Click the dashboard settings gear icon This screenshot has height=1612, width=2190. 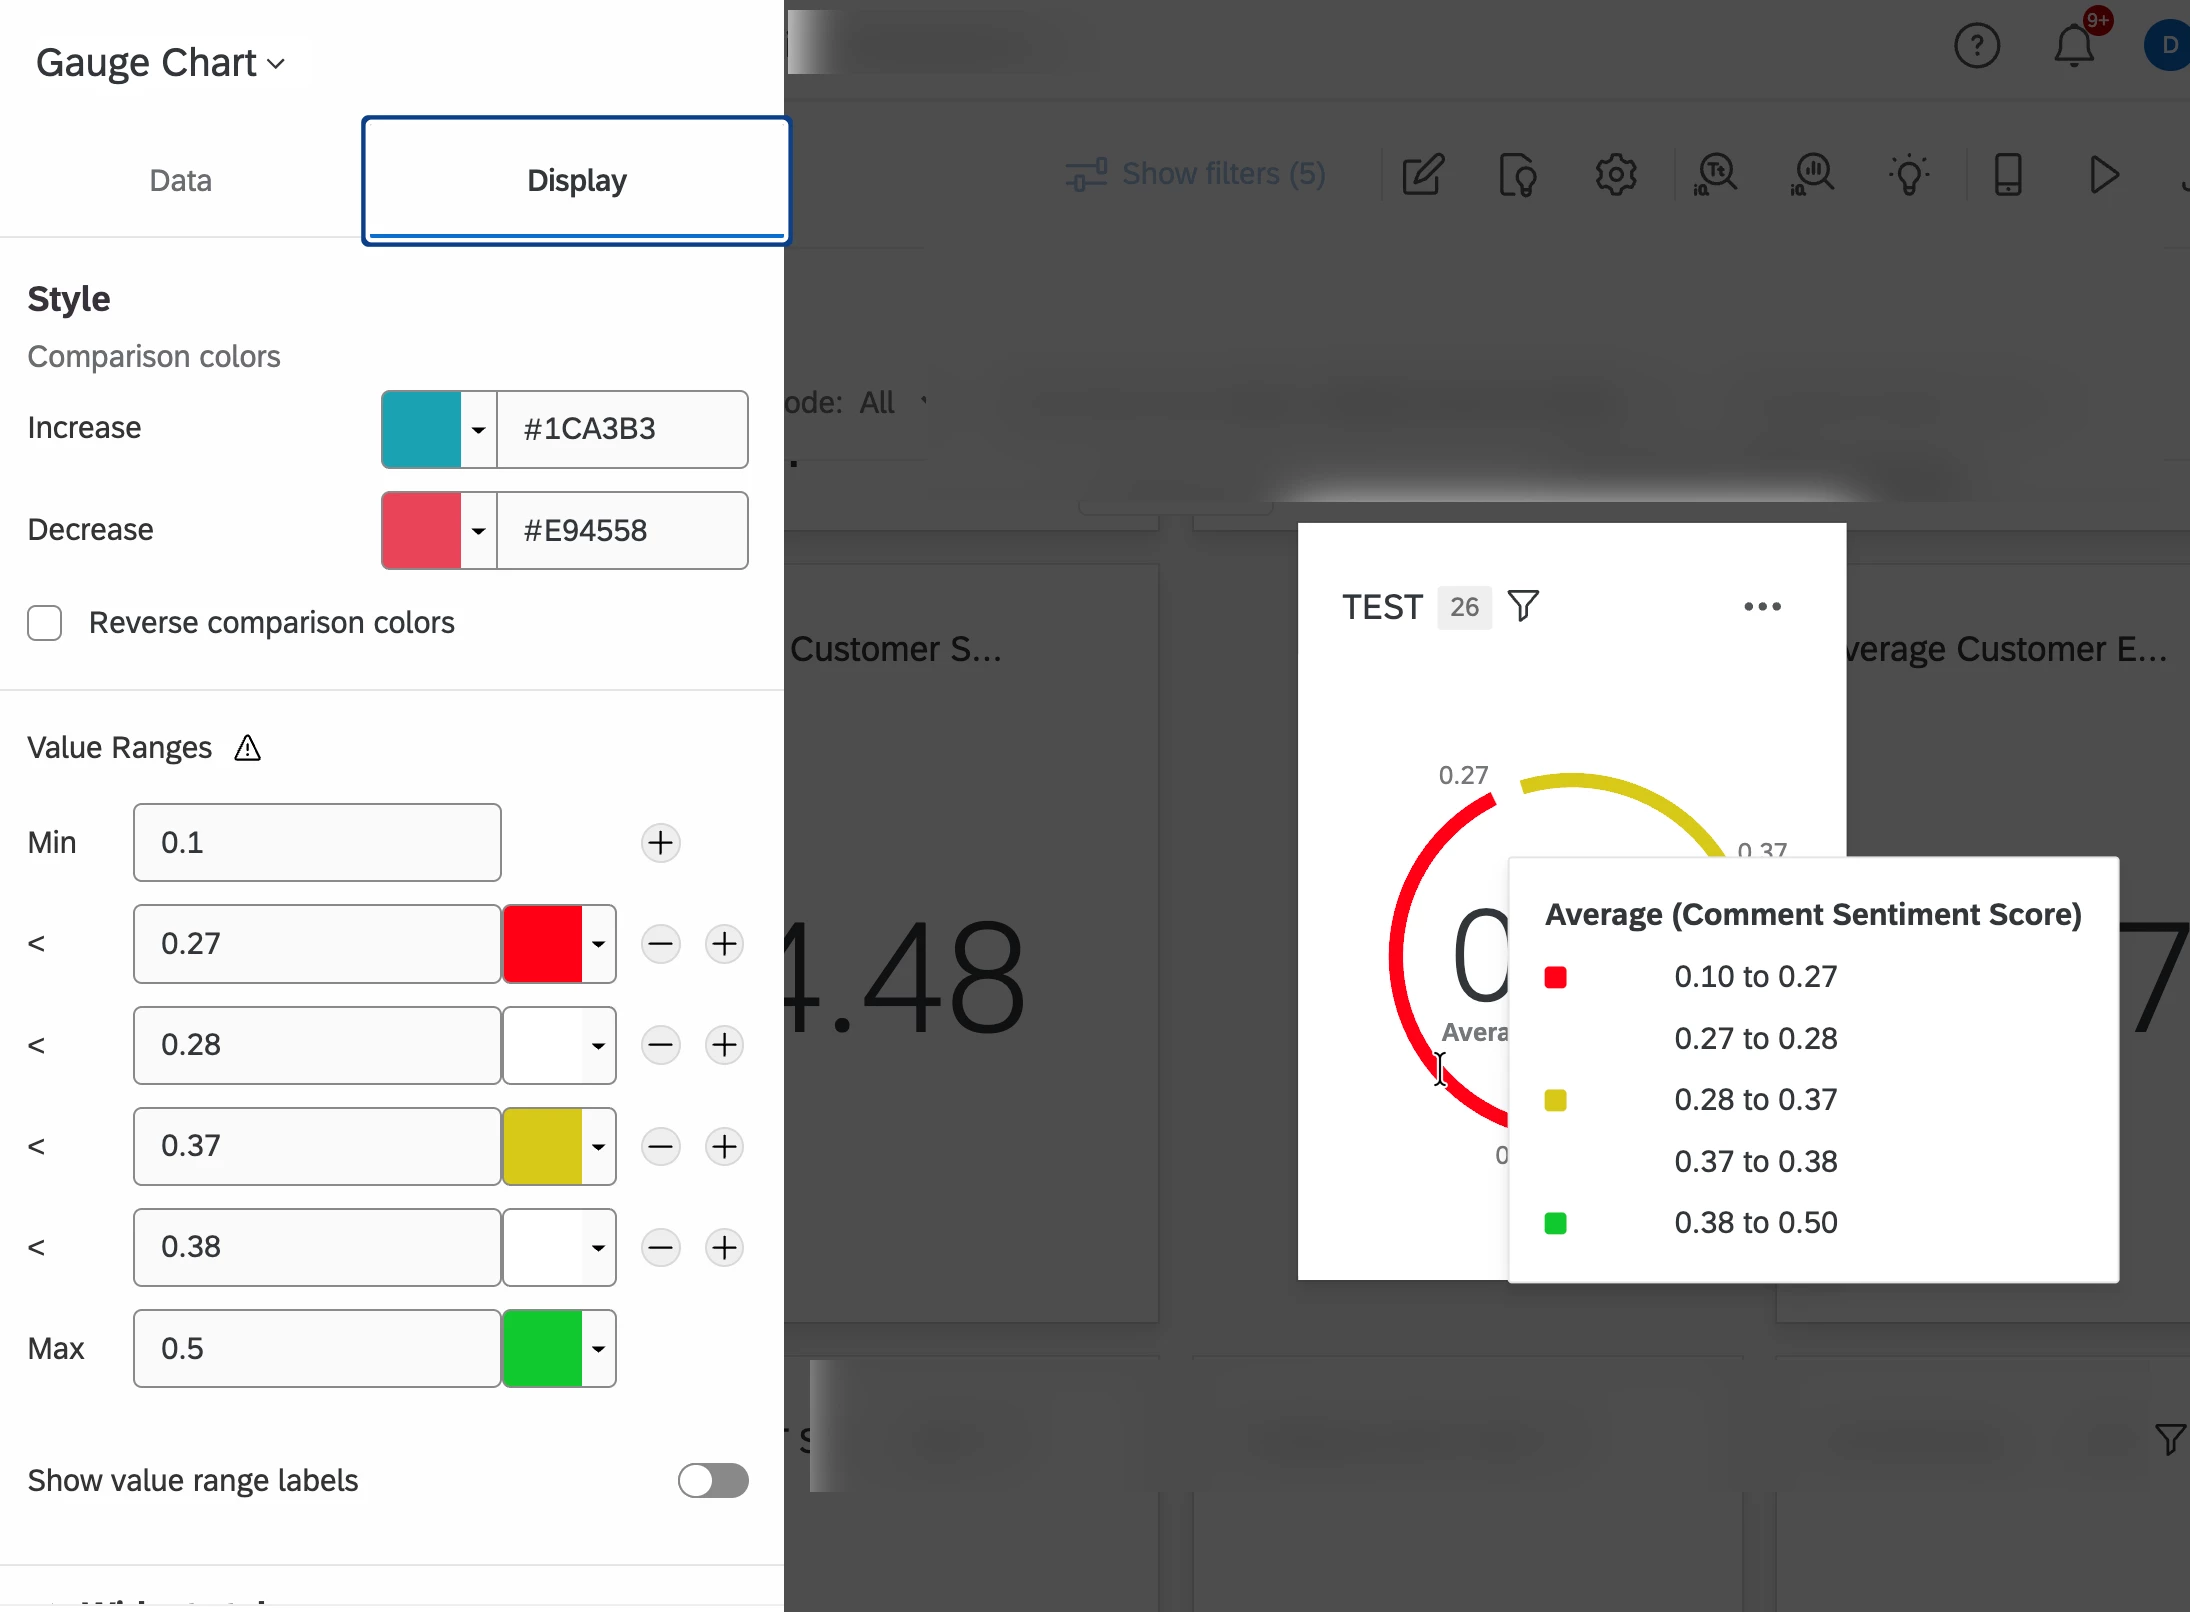point(1615,175)
